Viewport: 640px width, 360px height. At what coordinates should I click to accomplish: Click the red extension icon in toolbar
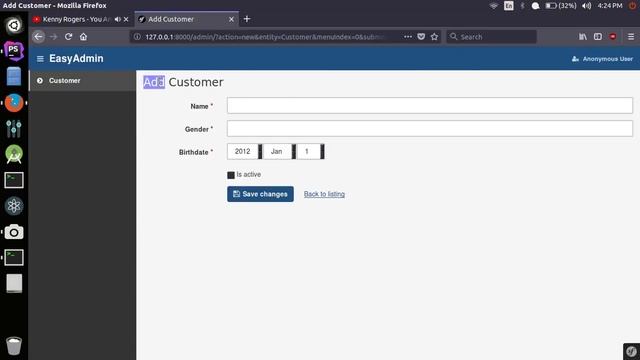coord(613,37)
